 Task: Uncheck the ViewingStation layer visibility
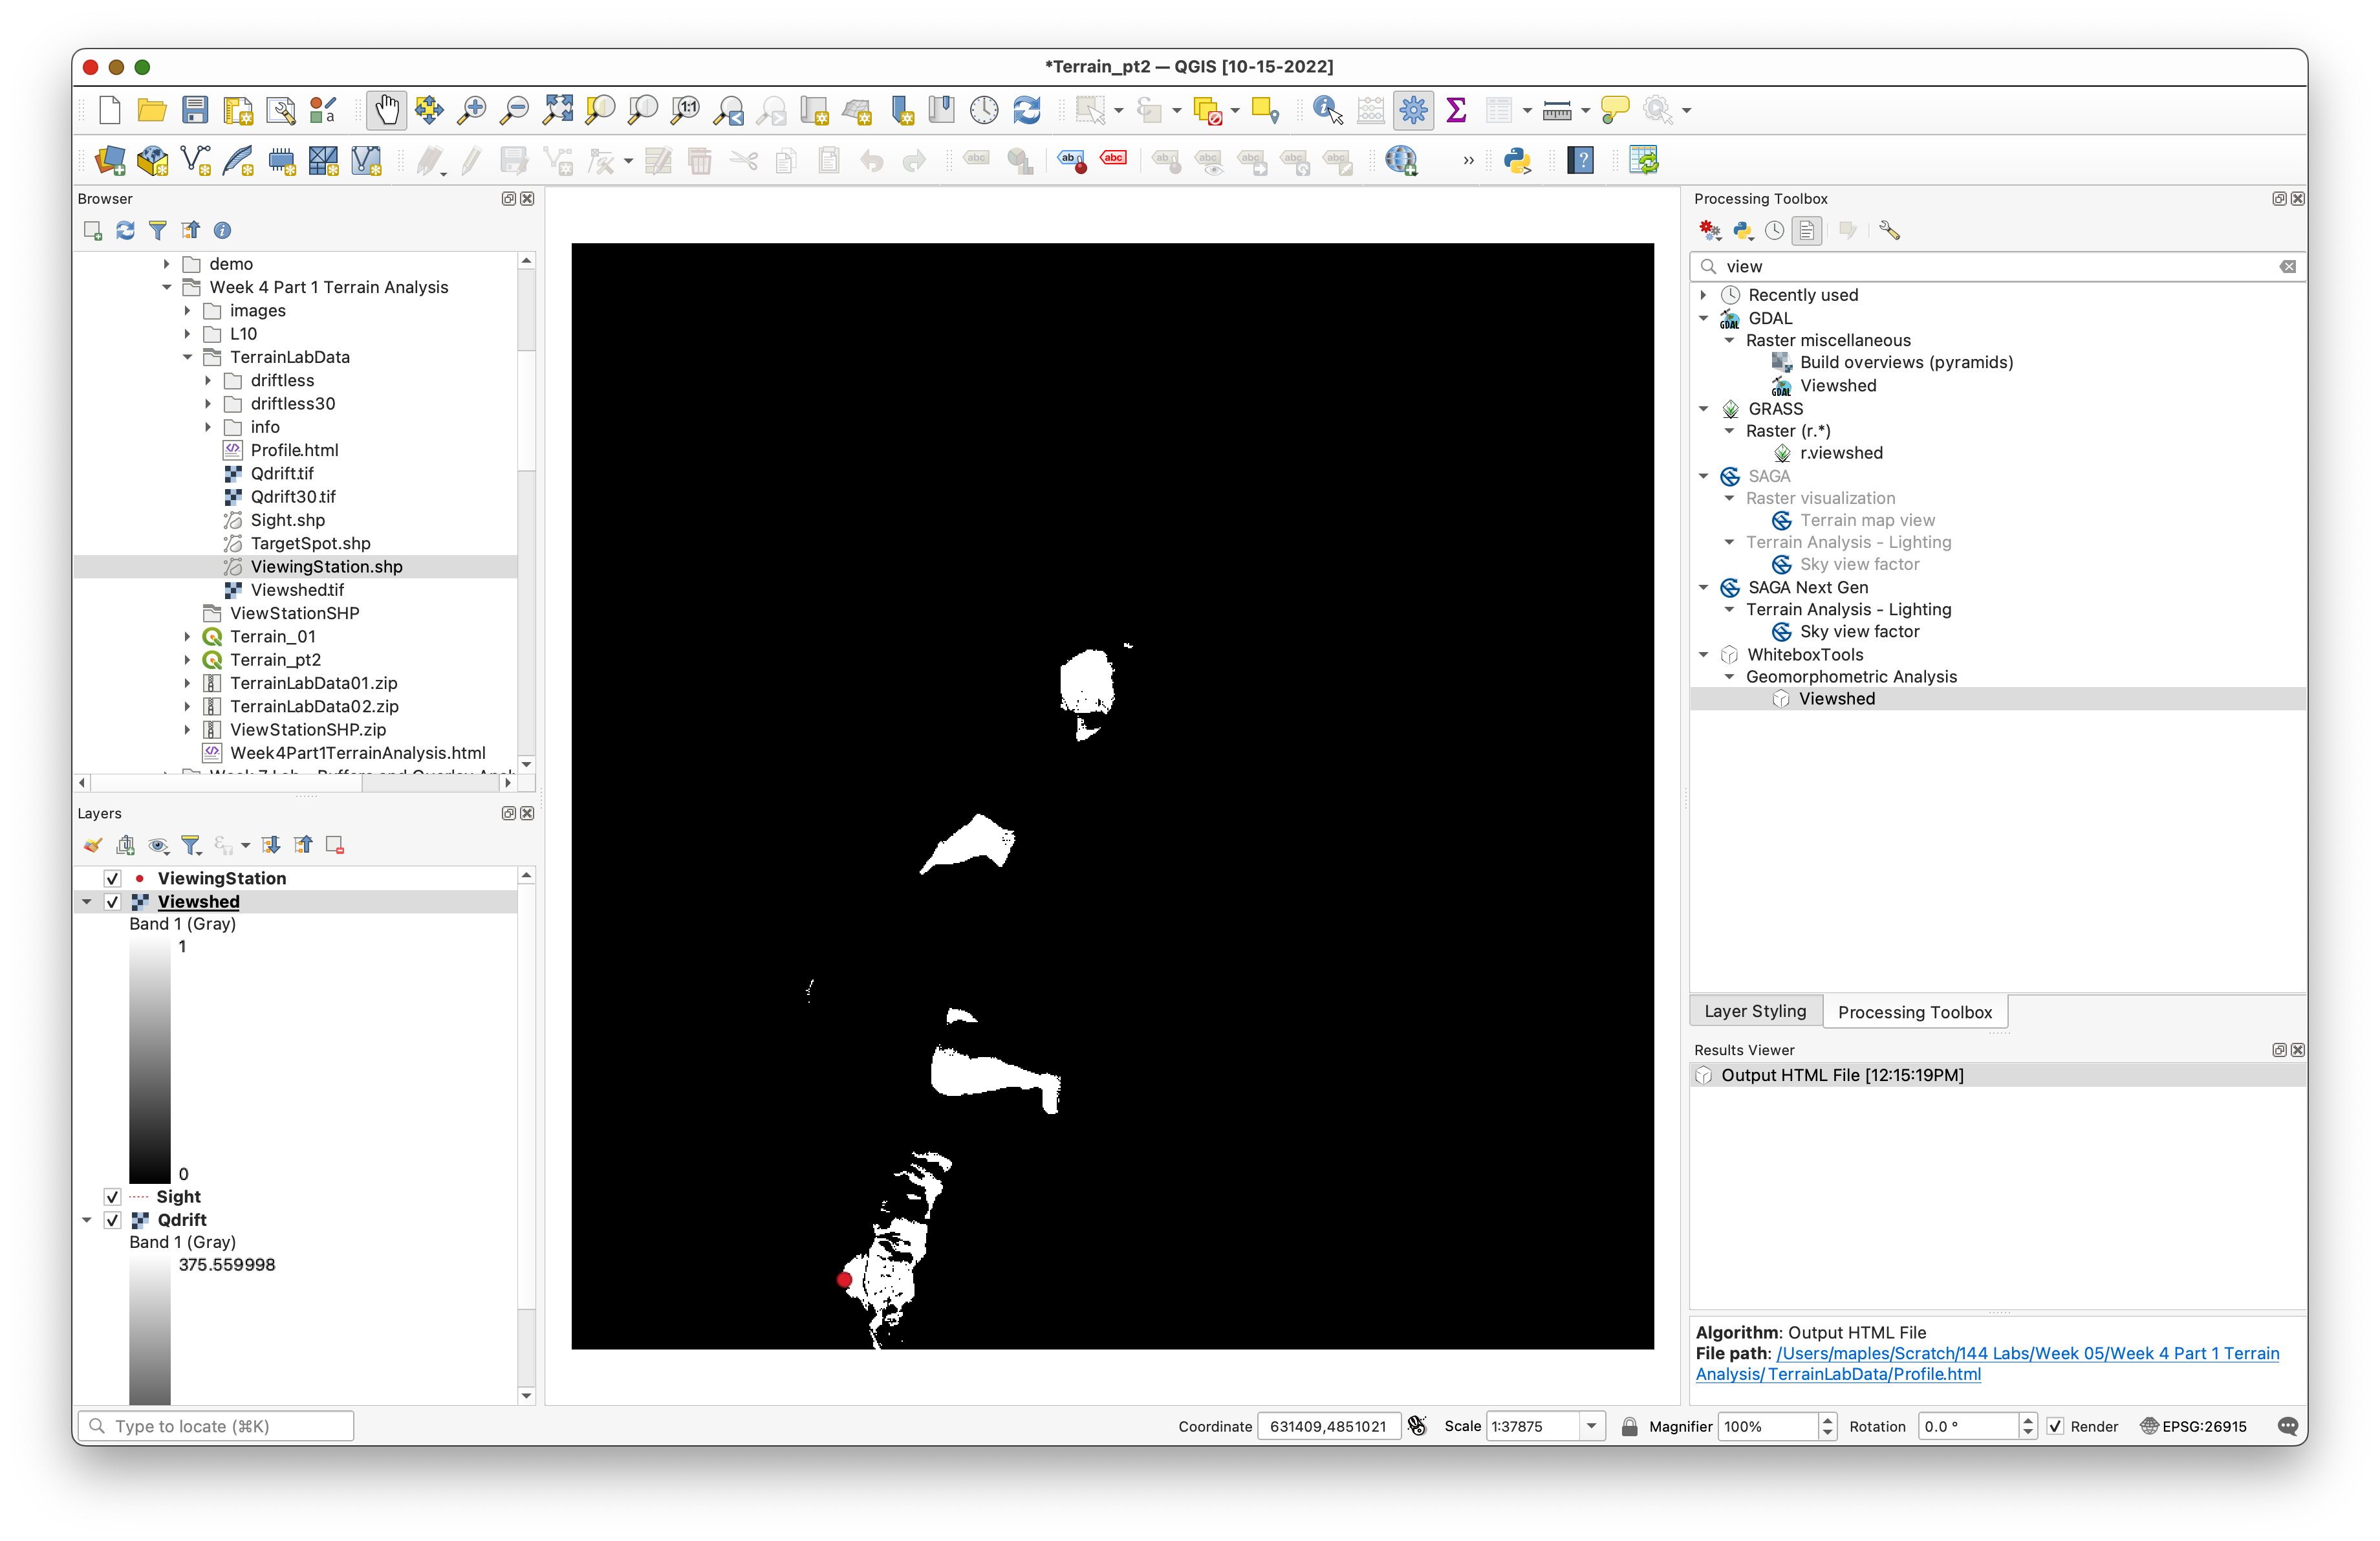[113, 879]
